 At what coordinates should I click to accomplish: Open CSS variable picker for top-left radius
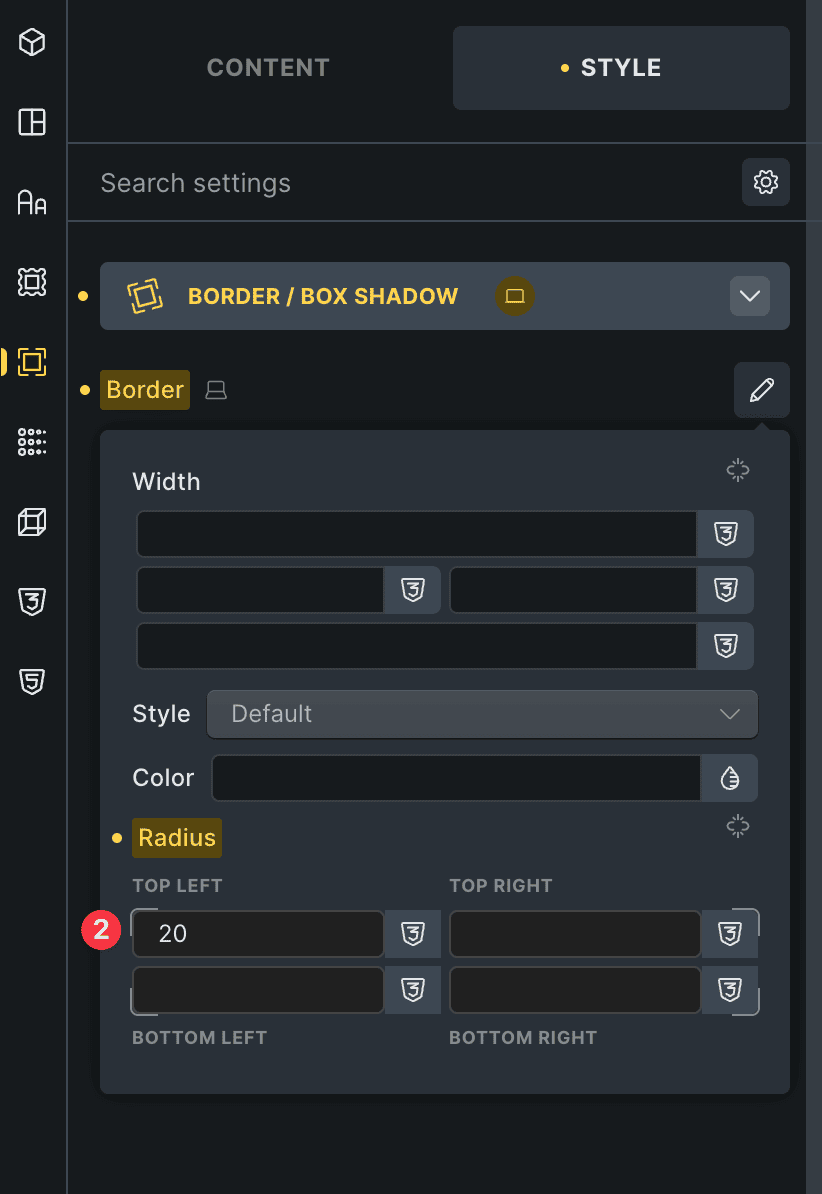pyautogui.click(x=412, y=934)
